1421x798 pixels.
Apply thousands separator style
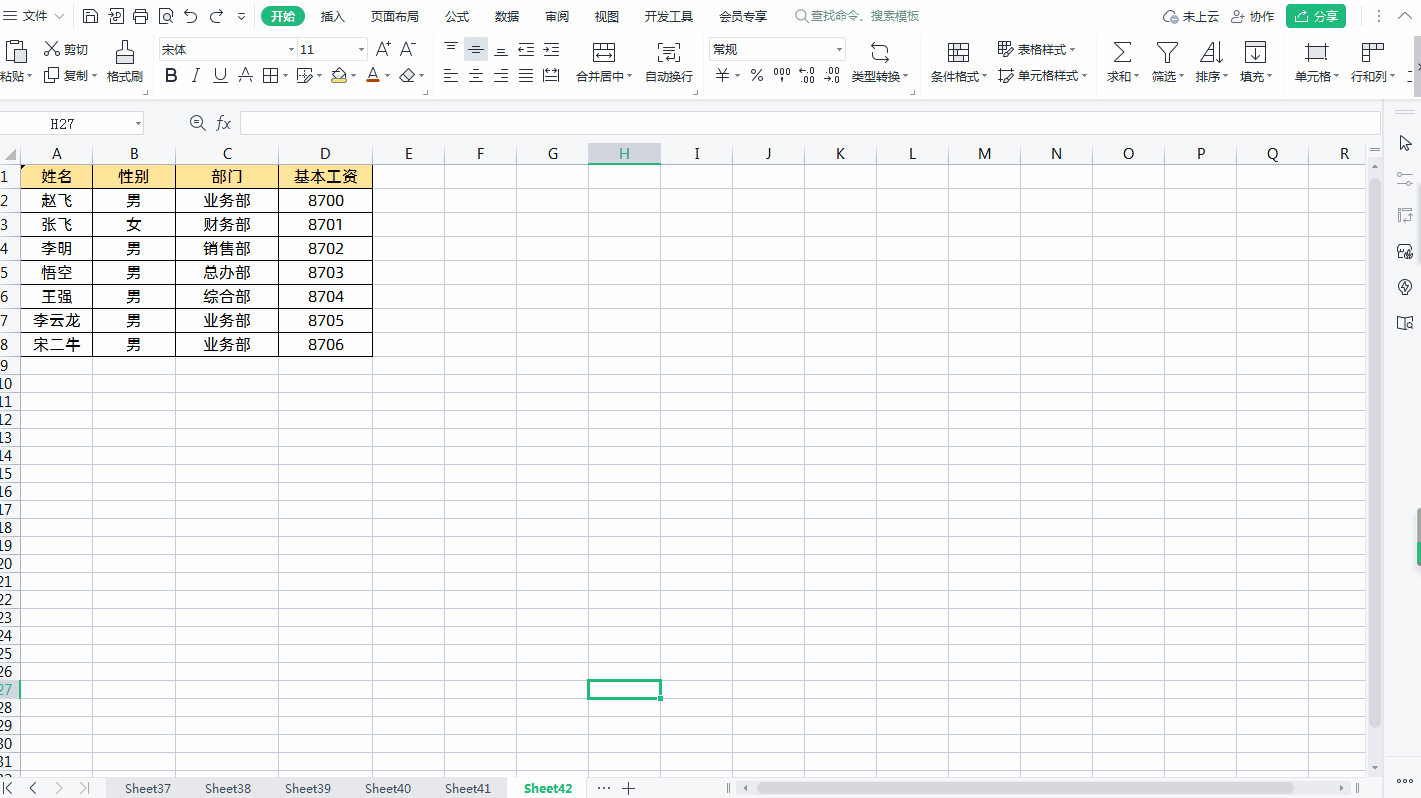pyautogui.click(x=782, y=75)
